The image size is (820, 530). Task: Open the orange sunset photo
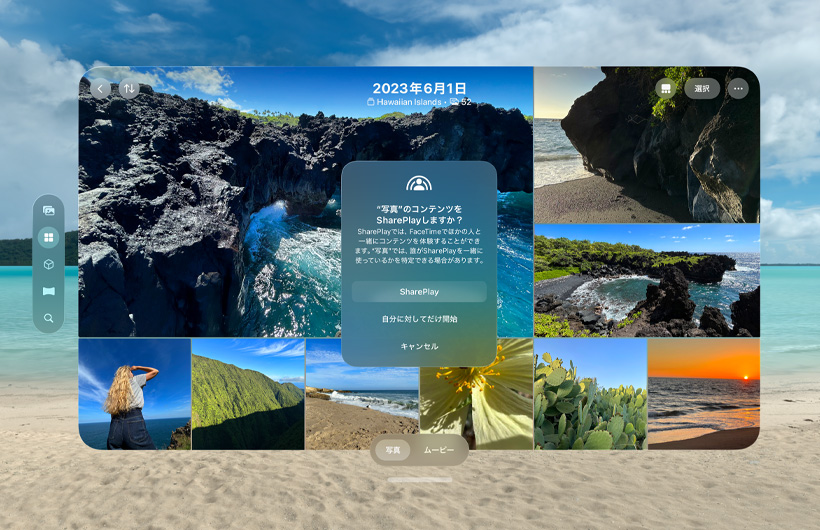point(703,394)
